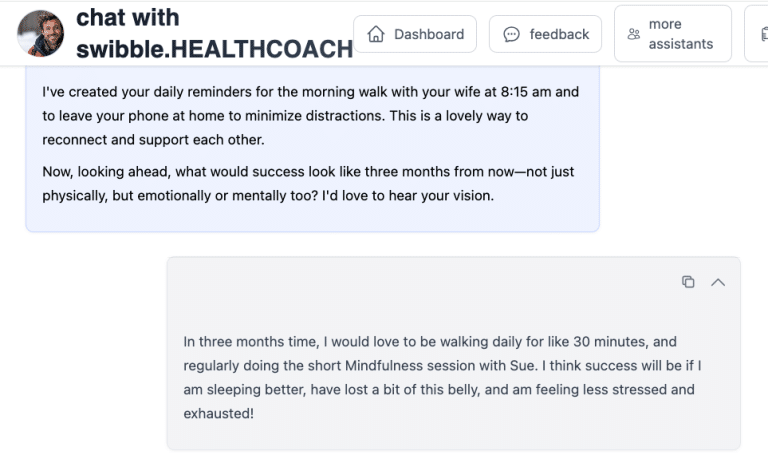Open the 'more assistants' text label
Viewport: 768px width, 467px height.
tap(680, 34)
